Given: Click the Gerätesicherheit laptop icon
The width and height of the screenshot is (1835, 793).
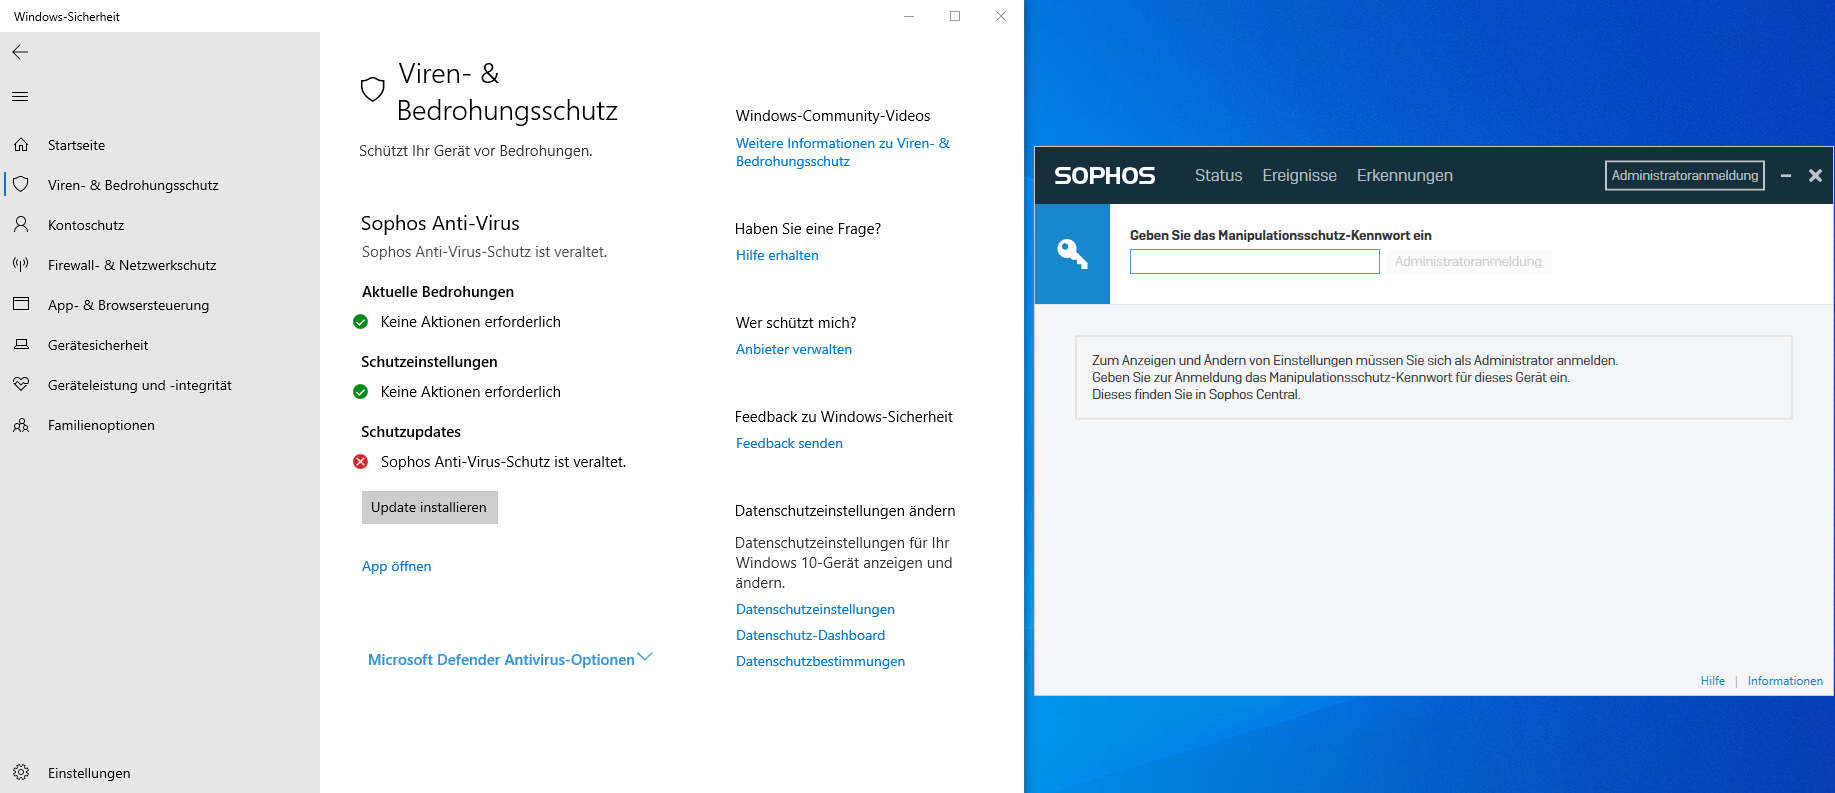Looking at the screenshot, I should (x=21, y=345).
